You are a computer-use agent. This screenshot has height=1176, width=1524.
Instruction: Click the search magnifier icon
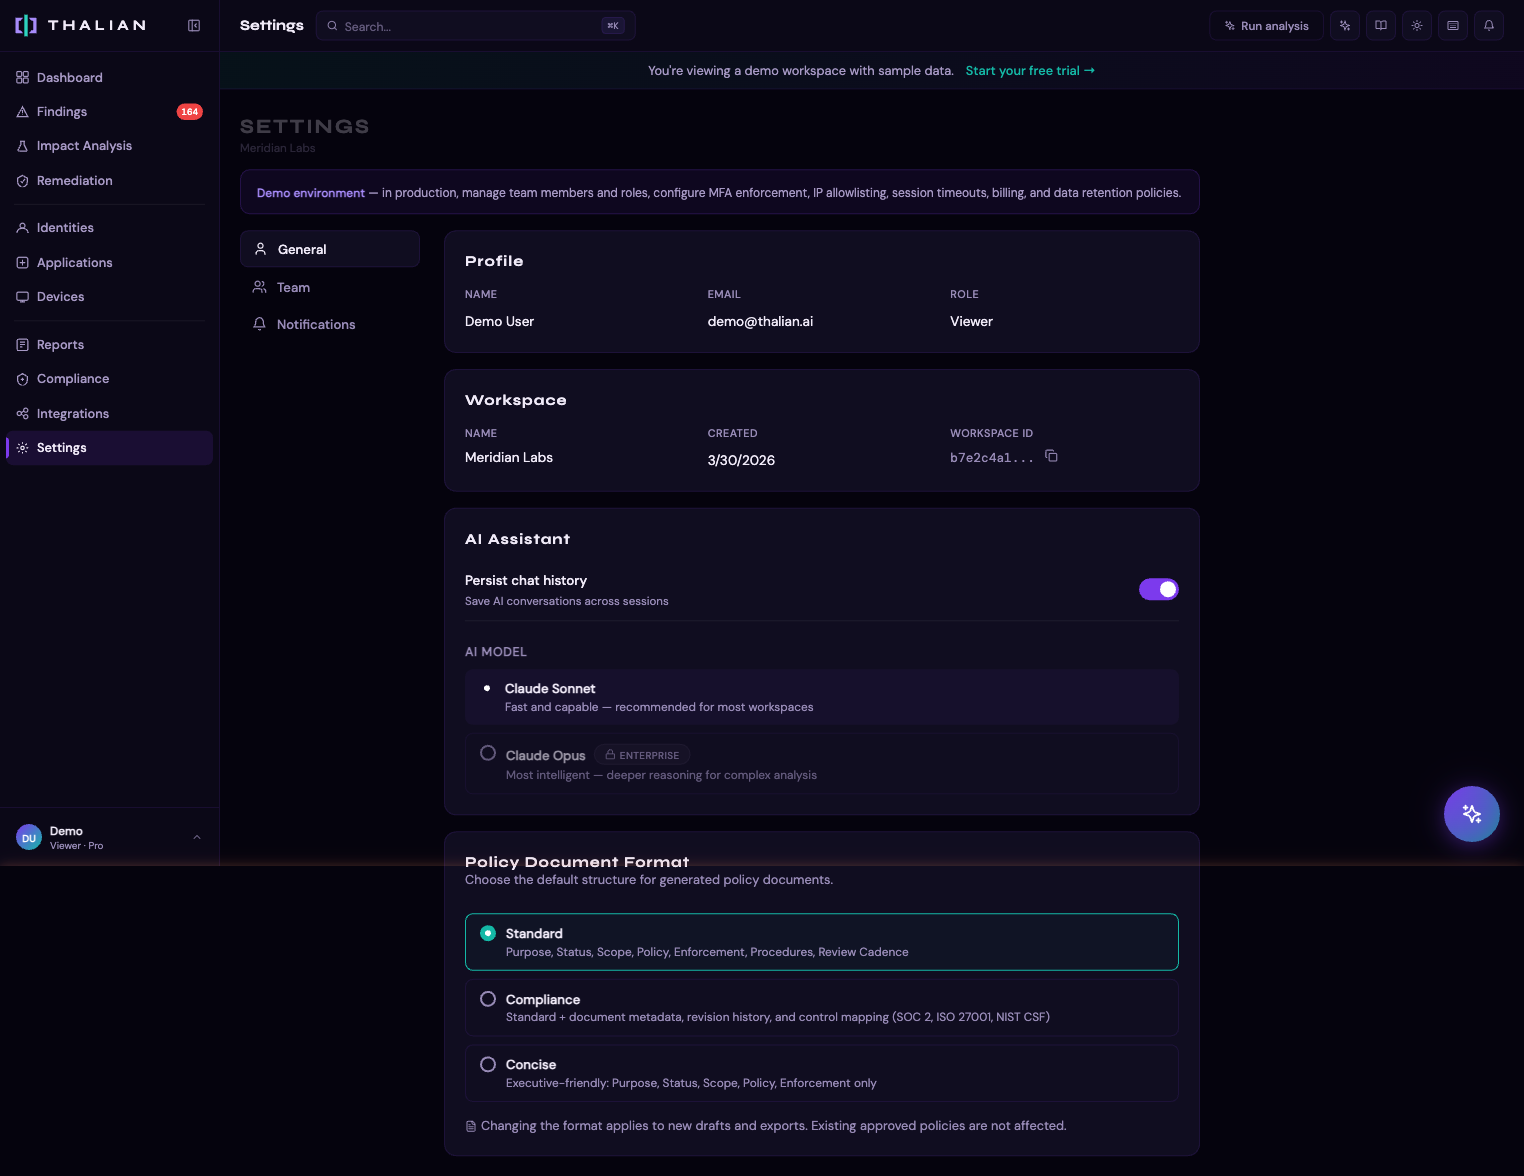pos(332,26)
